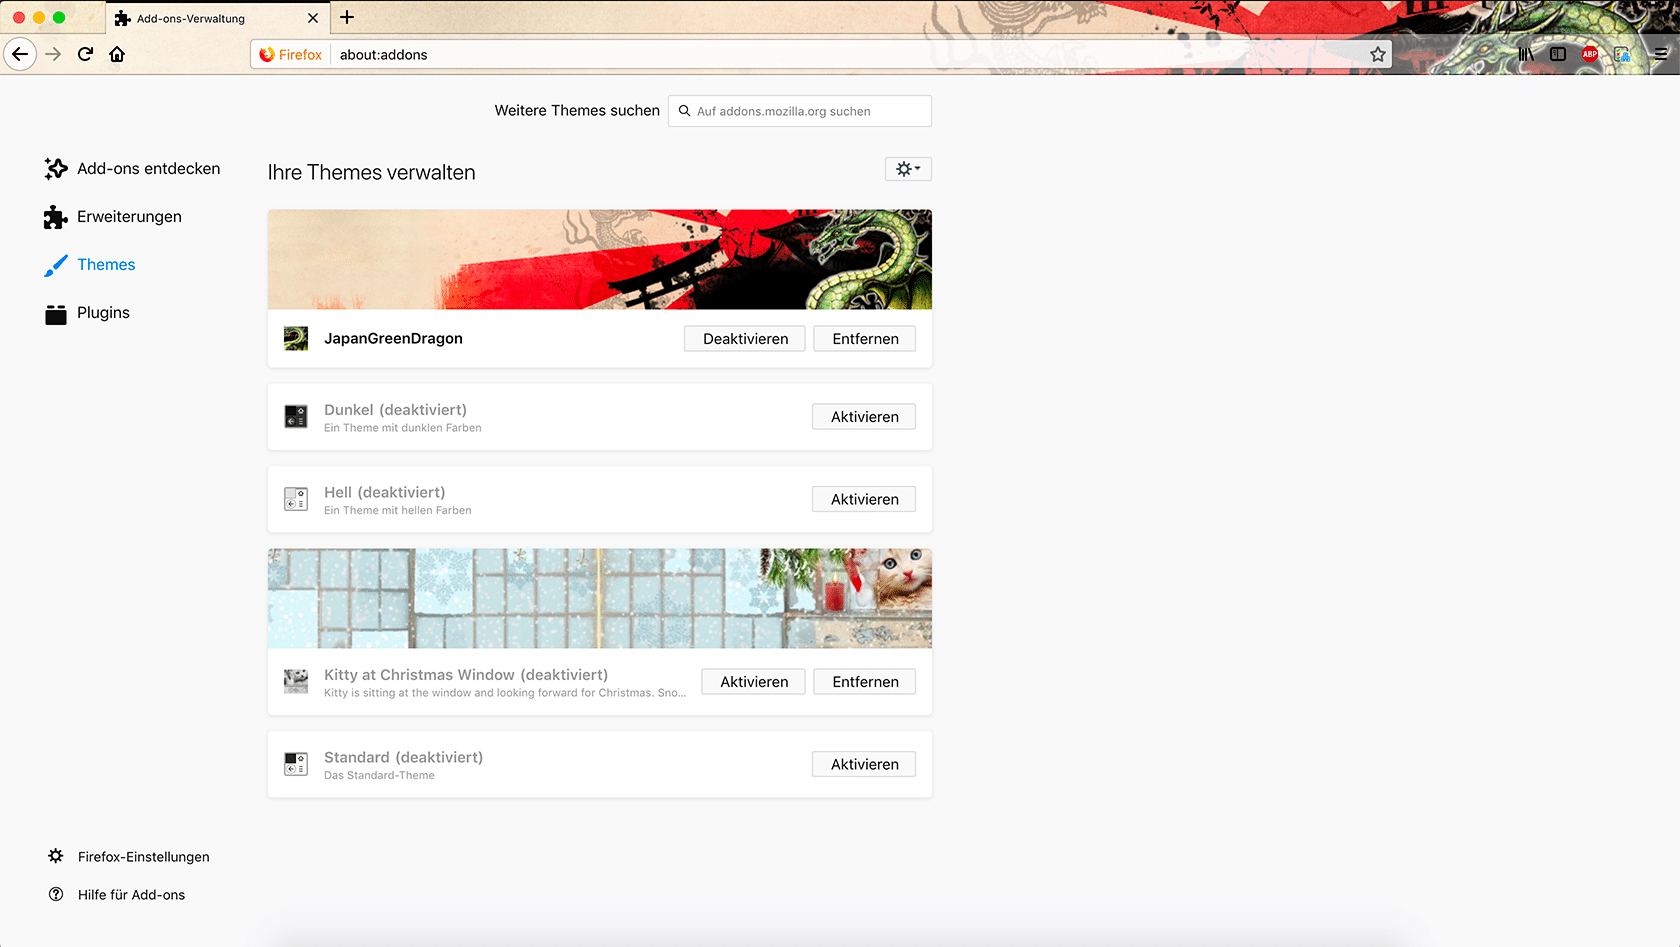Click the Add-ons entdecken sparkle icon
1680x947 pixels.
click(56, 169)
